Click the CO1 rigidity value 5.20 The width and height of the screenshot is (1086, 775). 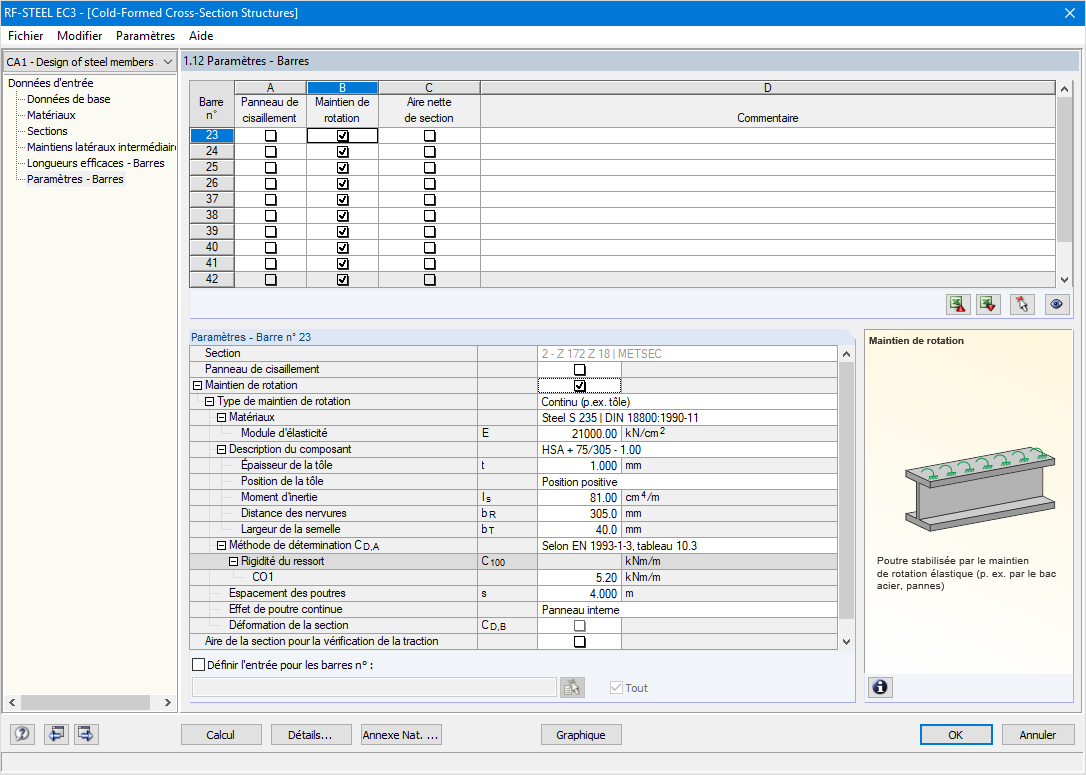point(579,578)
